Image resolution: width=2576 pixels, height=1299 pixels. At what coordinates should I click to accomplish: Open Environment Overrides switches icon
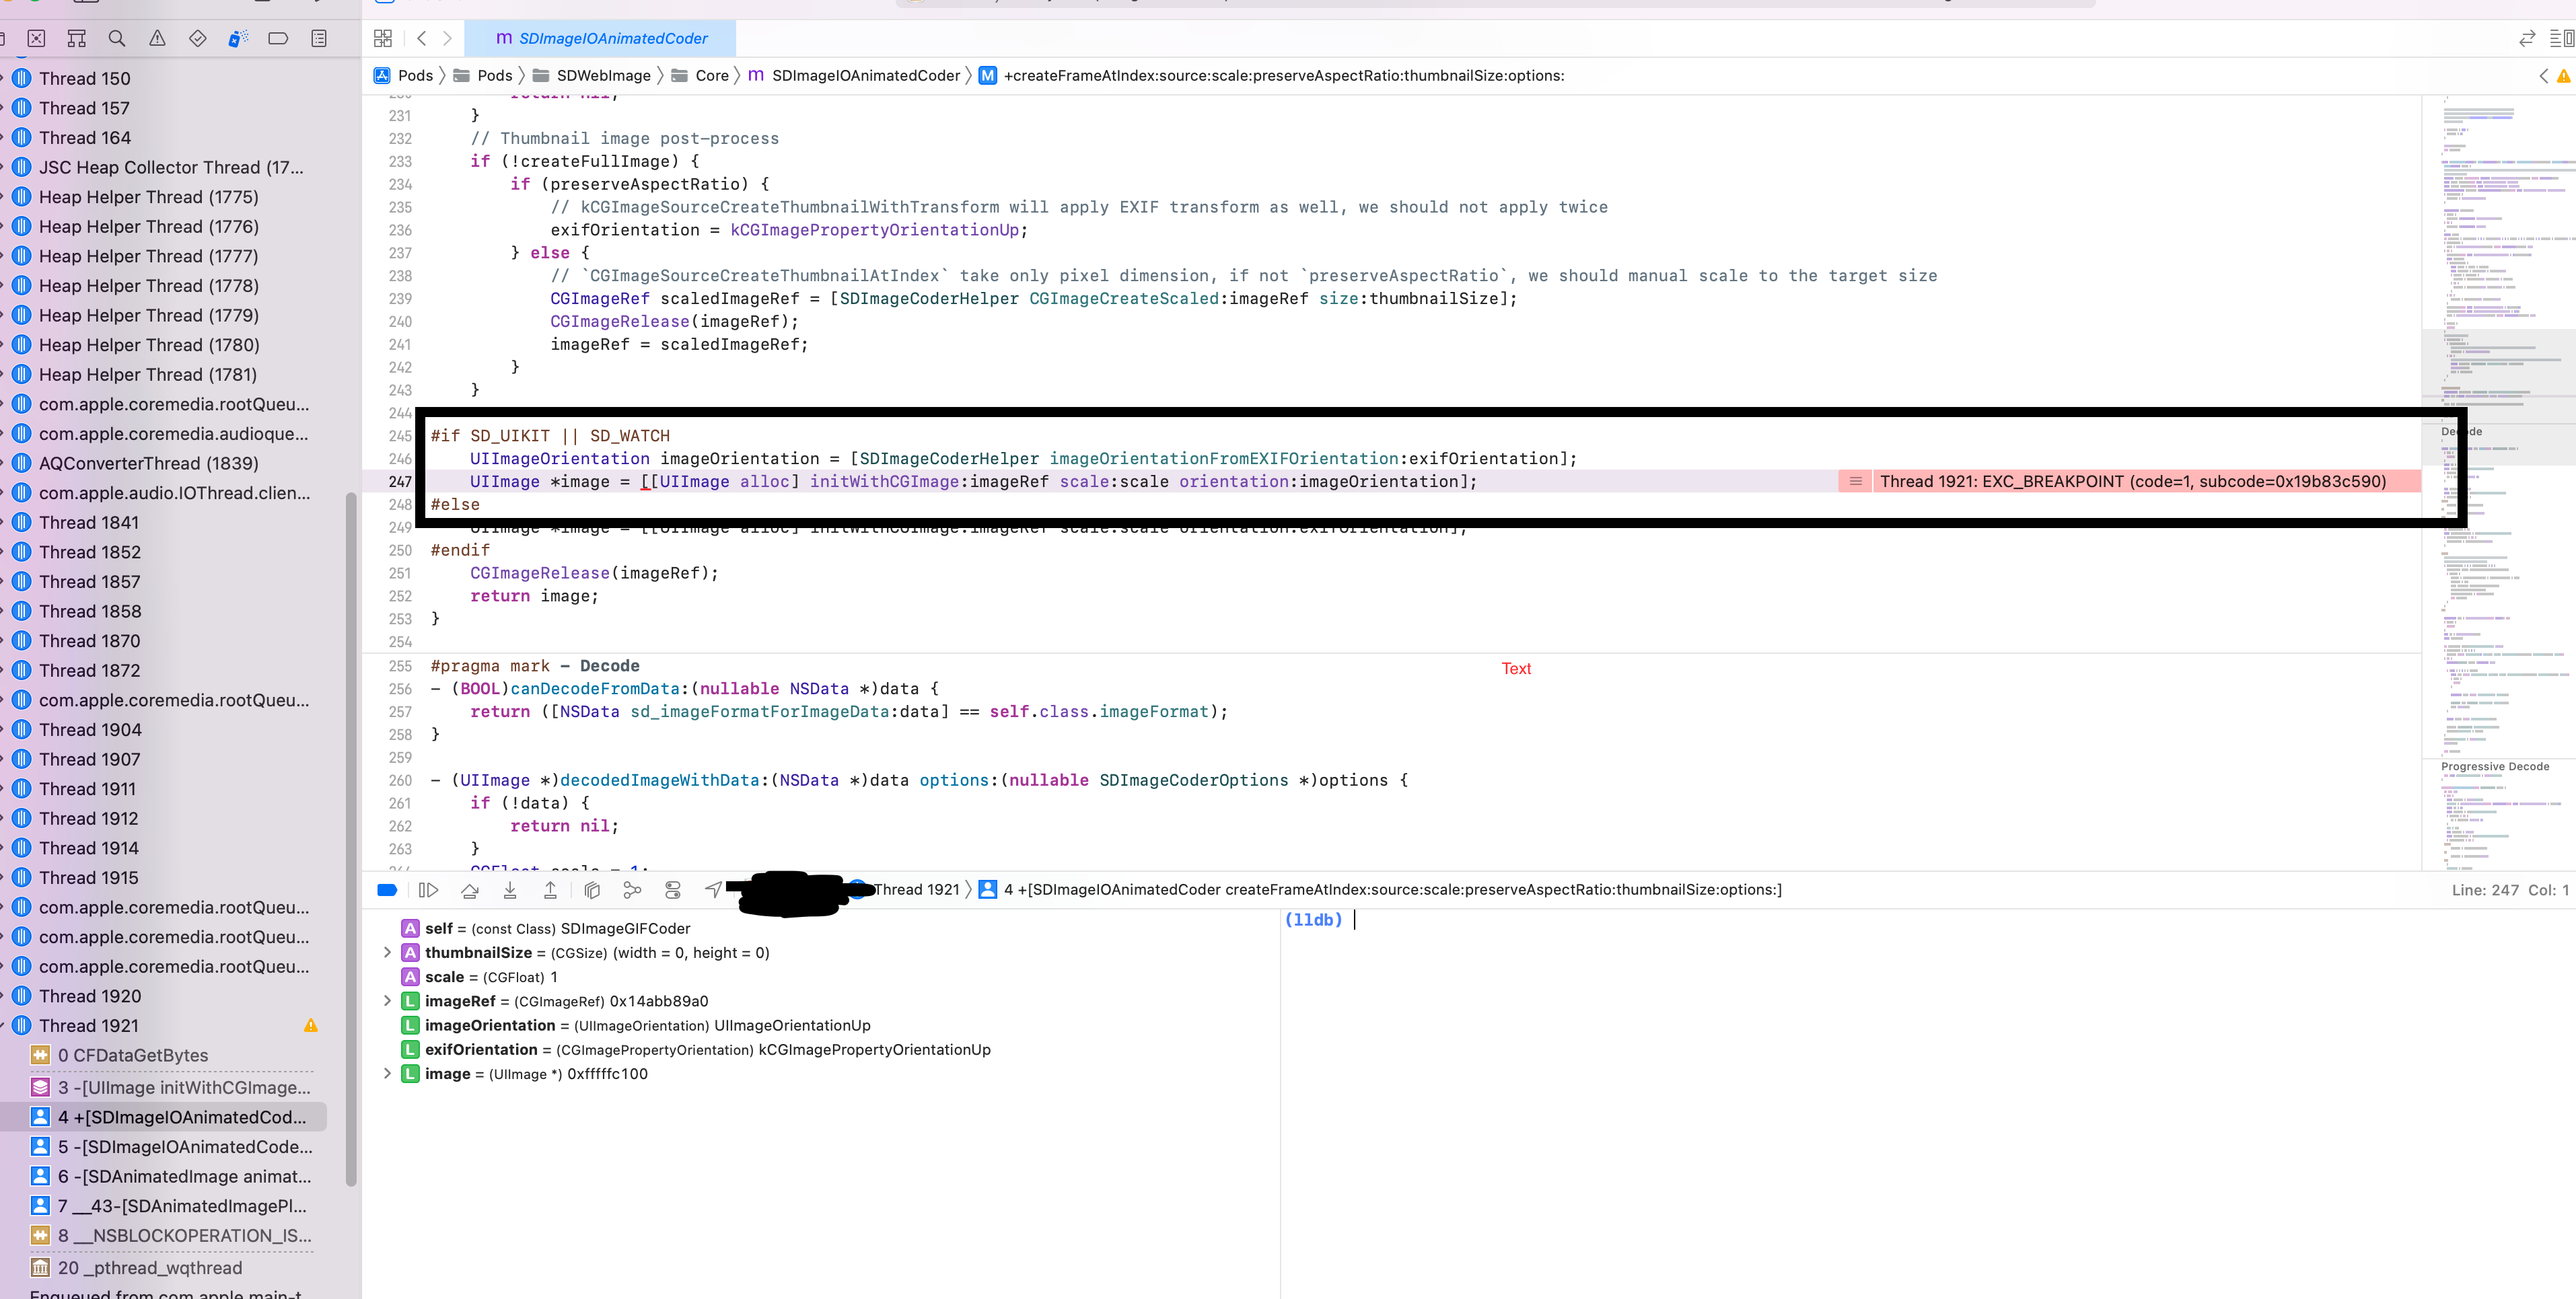672,890
